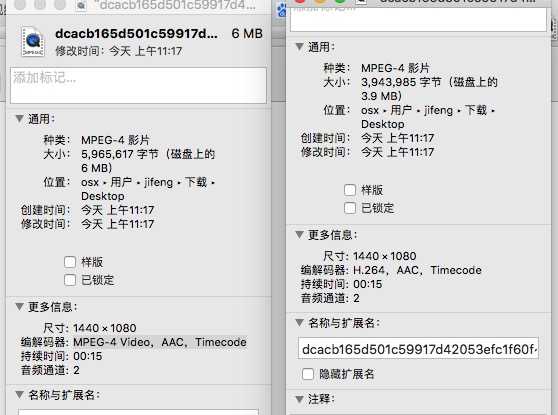The height and width of the screenshot is (415, 558).
Task: Enable the 隐藏扩展名 checkbox in right window
Action: click(x=308, y=374)
